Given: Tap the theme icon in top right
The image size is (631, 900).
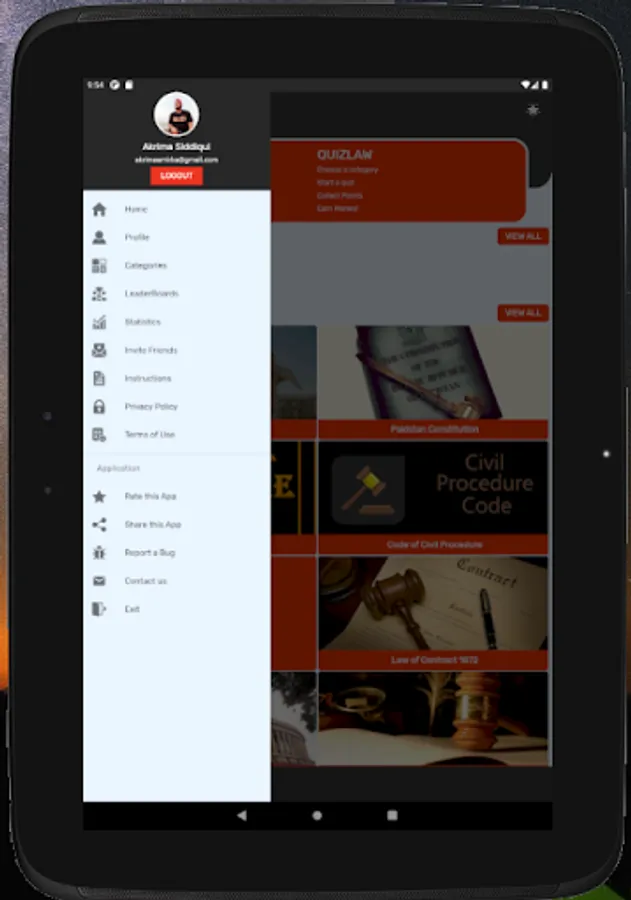Looking at the screenshot, I should (x=533, y=110).
